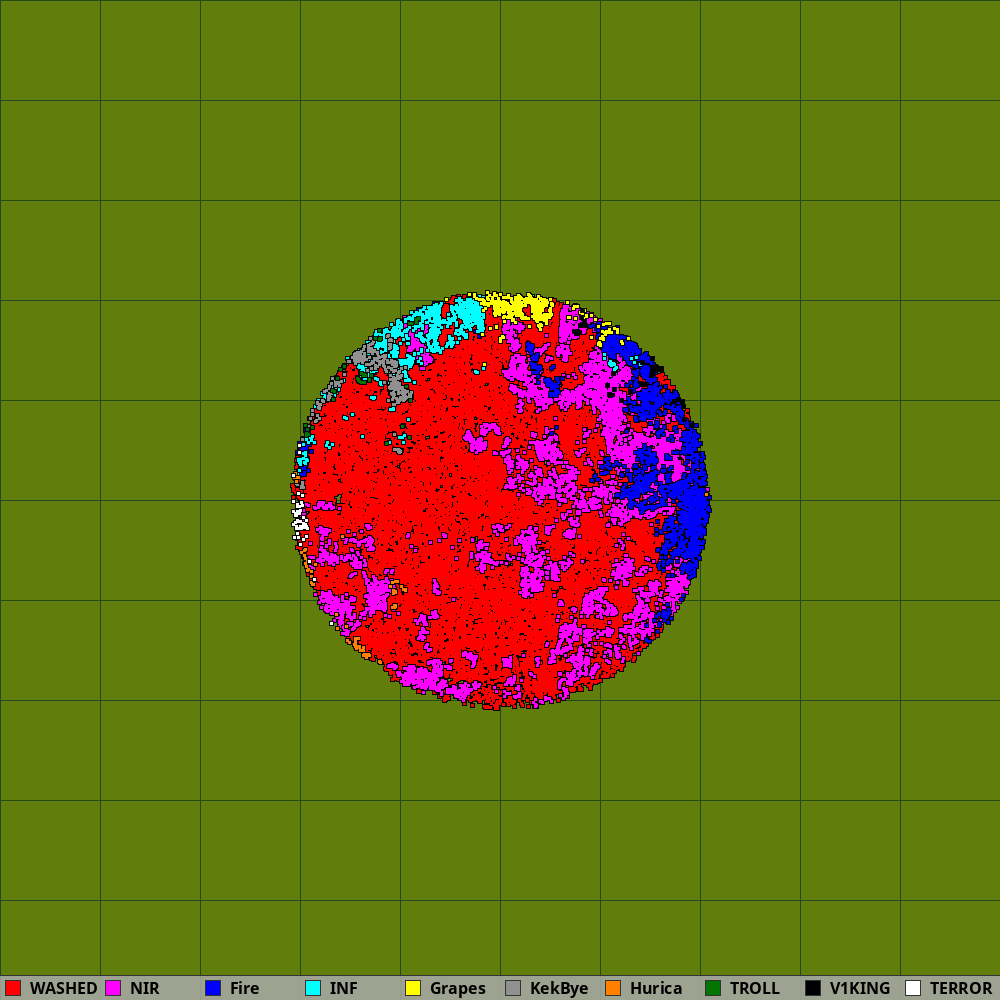Click the yellow Grapes legend swatch
1000x1000 pixels.
413,988
